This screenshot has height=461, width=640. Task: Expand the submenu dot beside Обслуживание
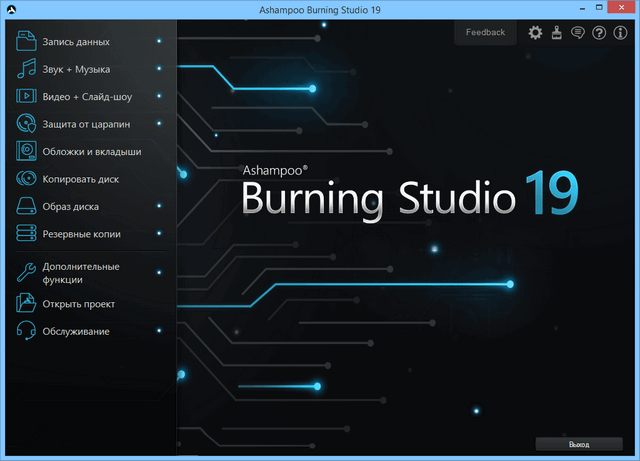pyautogui.click(x=159, y=331)
